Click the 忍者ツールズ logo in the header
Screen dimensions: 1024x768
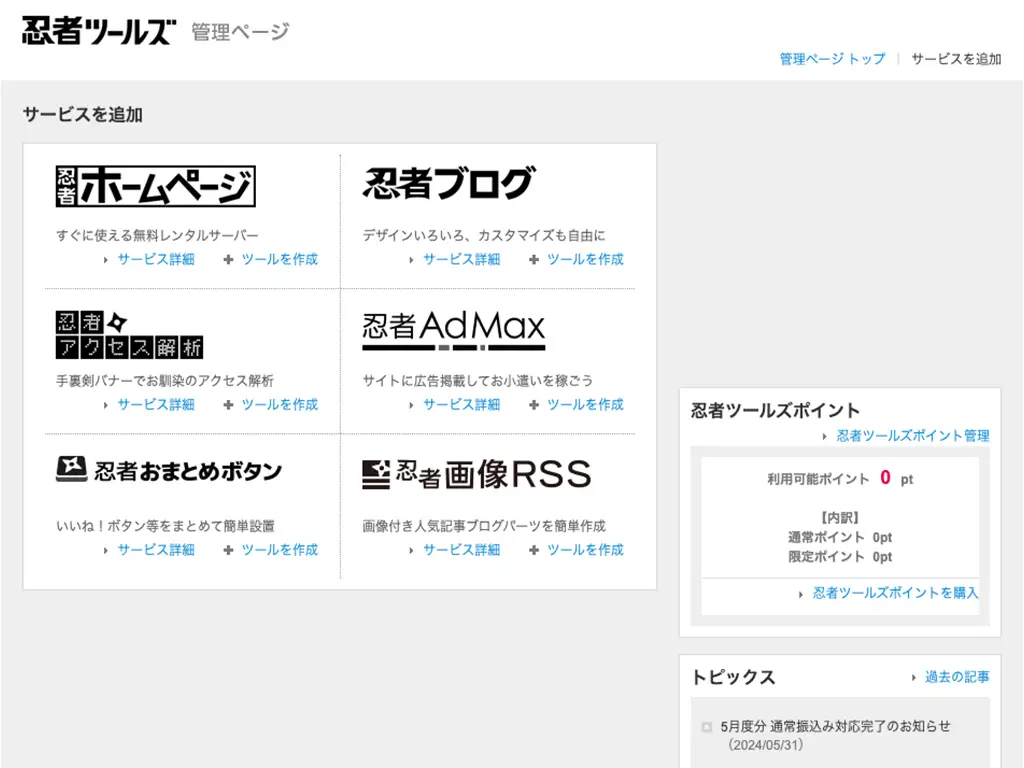pos(99,31)
